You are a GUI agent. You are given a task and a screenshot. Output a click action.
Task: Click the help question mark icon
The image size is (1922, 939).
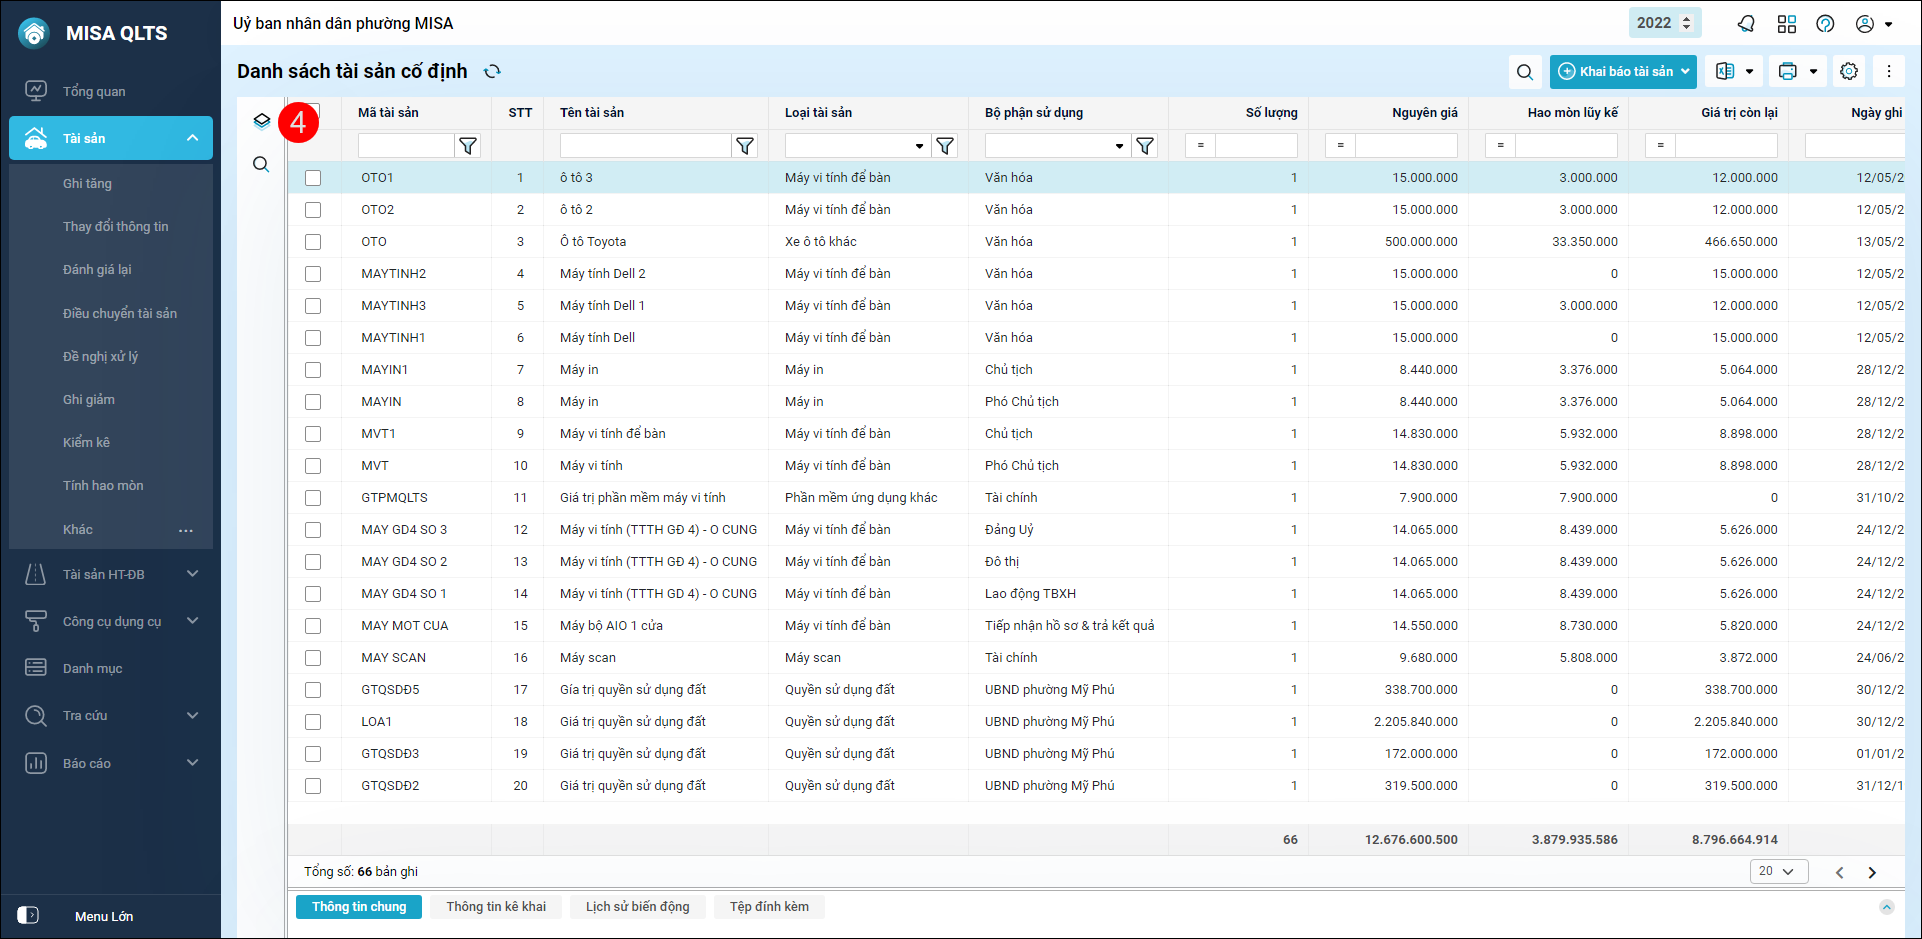point(1825,24)
